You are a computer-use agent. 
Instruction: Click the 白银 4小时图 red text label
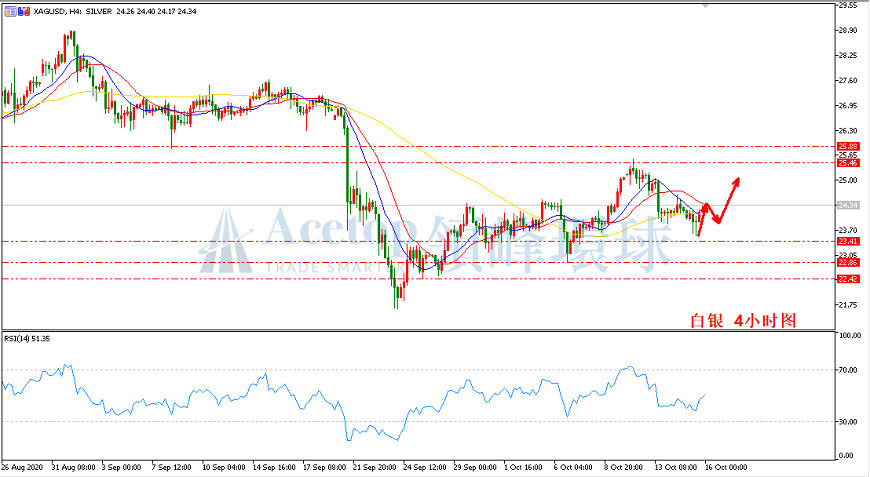click(x=743, y=320)
